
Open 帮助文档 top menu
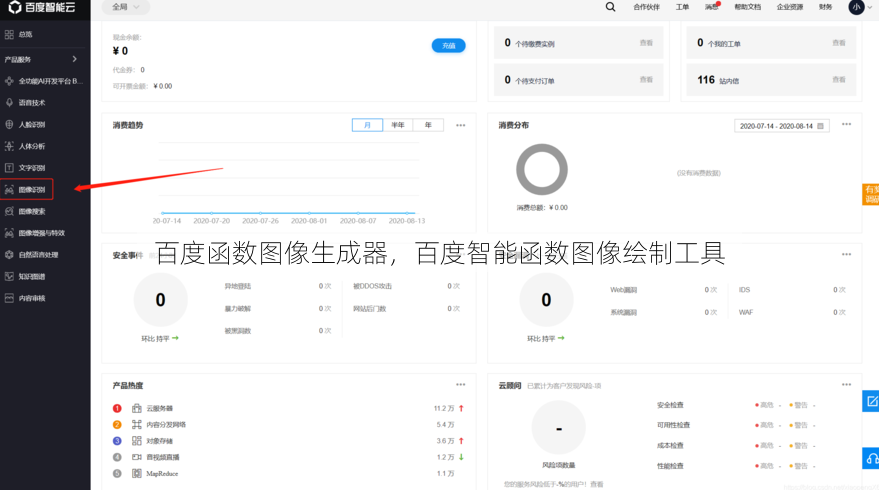(x=748, y=7)
